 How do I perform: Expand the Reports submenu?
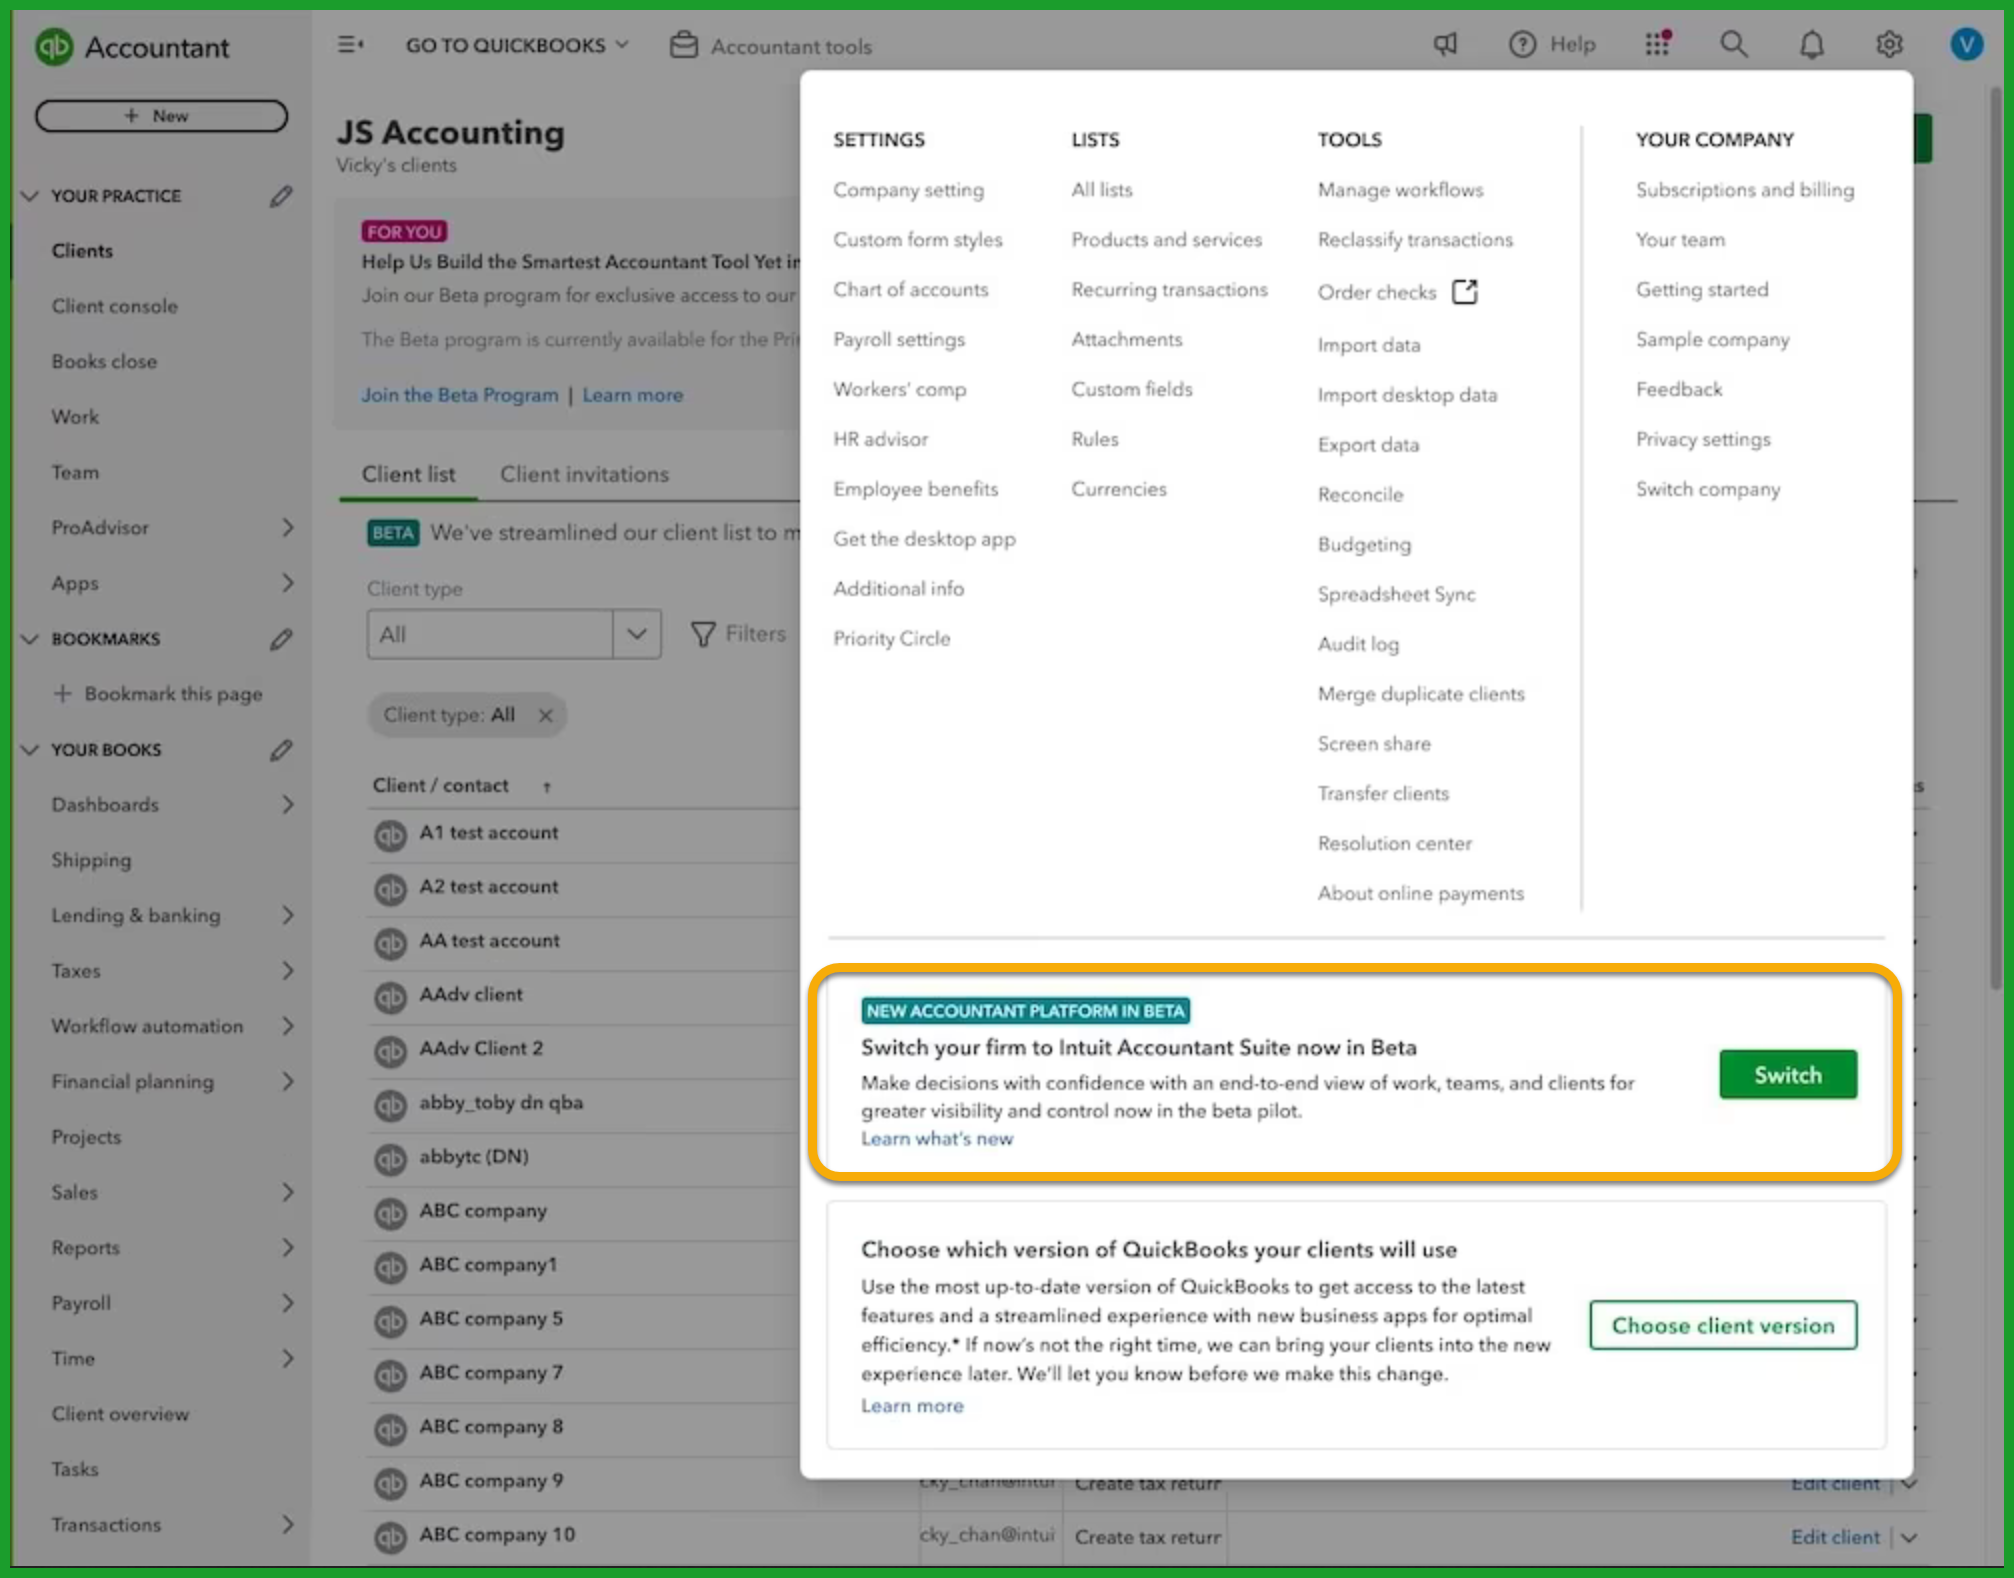[x=288, y=1248]
